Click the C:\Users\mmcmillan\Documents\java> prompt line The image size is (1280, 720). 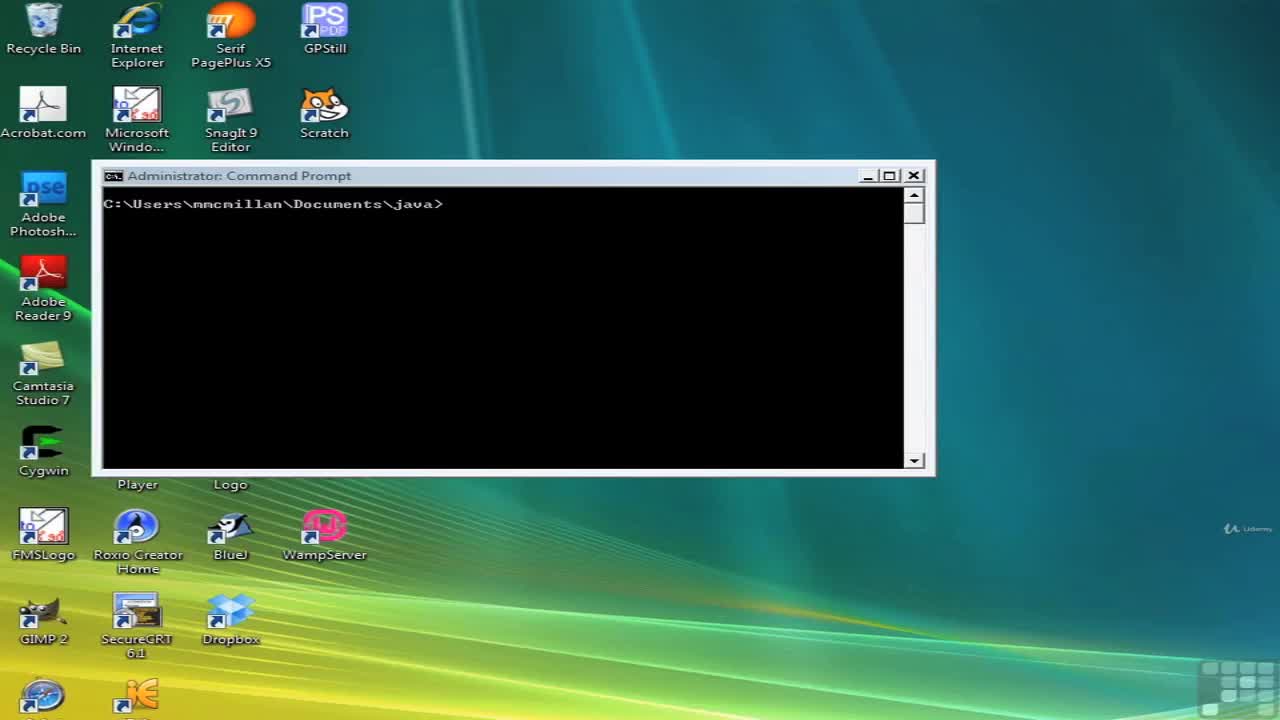coord(273,204)
